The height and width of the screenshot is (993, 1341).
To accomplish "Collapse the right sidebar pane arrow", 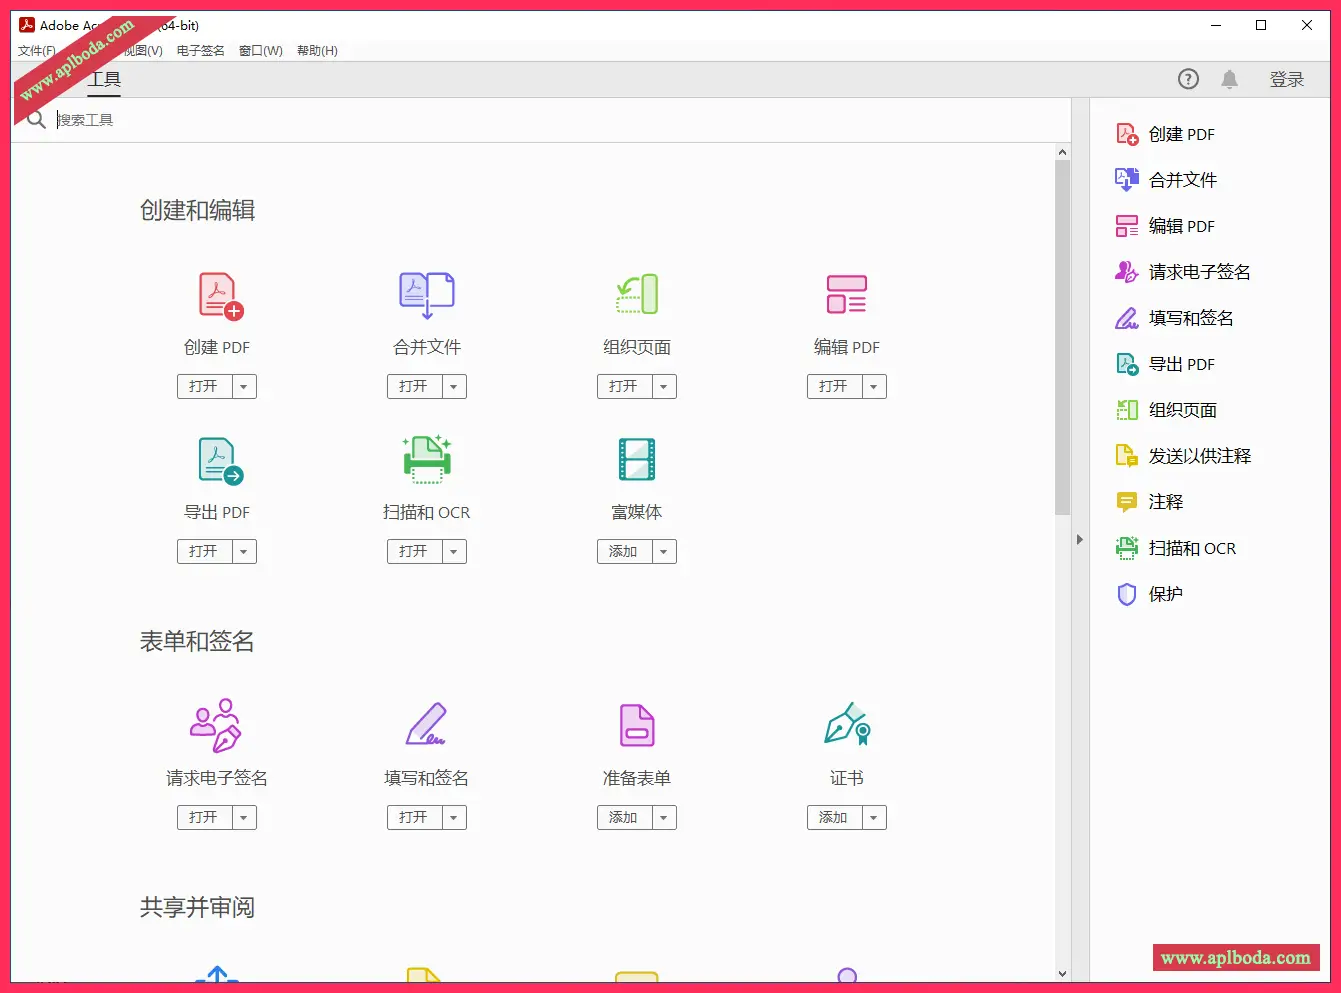I will (x=1080, y=540).
